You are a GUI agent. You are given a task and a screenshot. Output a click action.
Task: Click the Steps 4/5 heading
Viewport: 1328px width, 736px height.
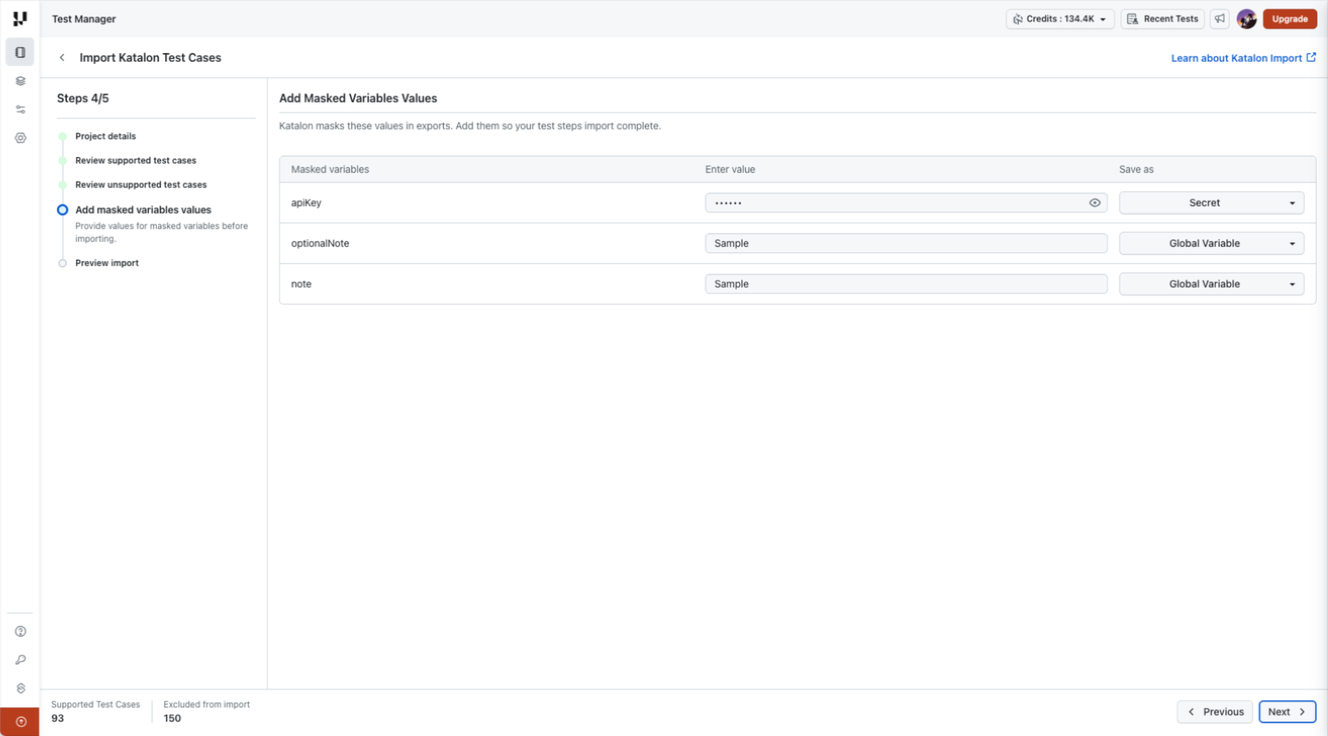(x=83, y=98)
